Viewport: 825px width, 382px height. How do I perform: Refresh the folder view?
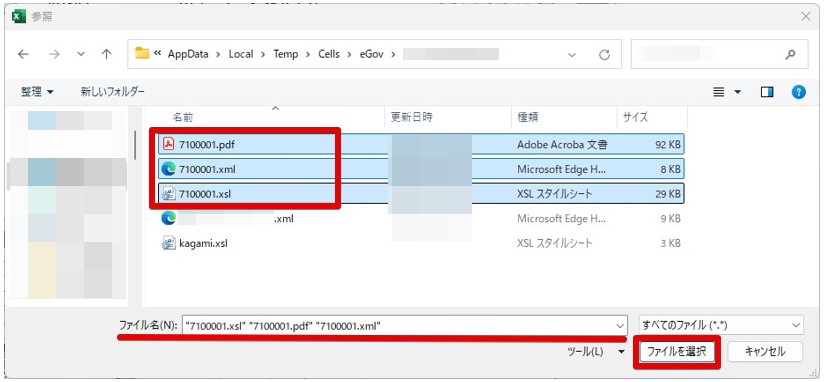tap(605, 54)
